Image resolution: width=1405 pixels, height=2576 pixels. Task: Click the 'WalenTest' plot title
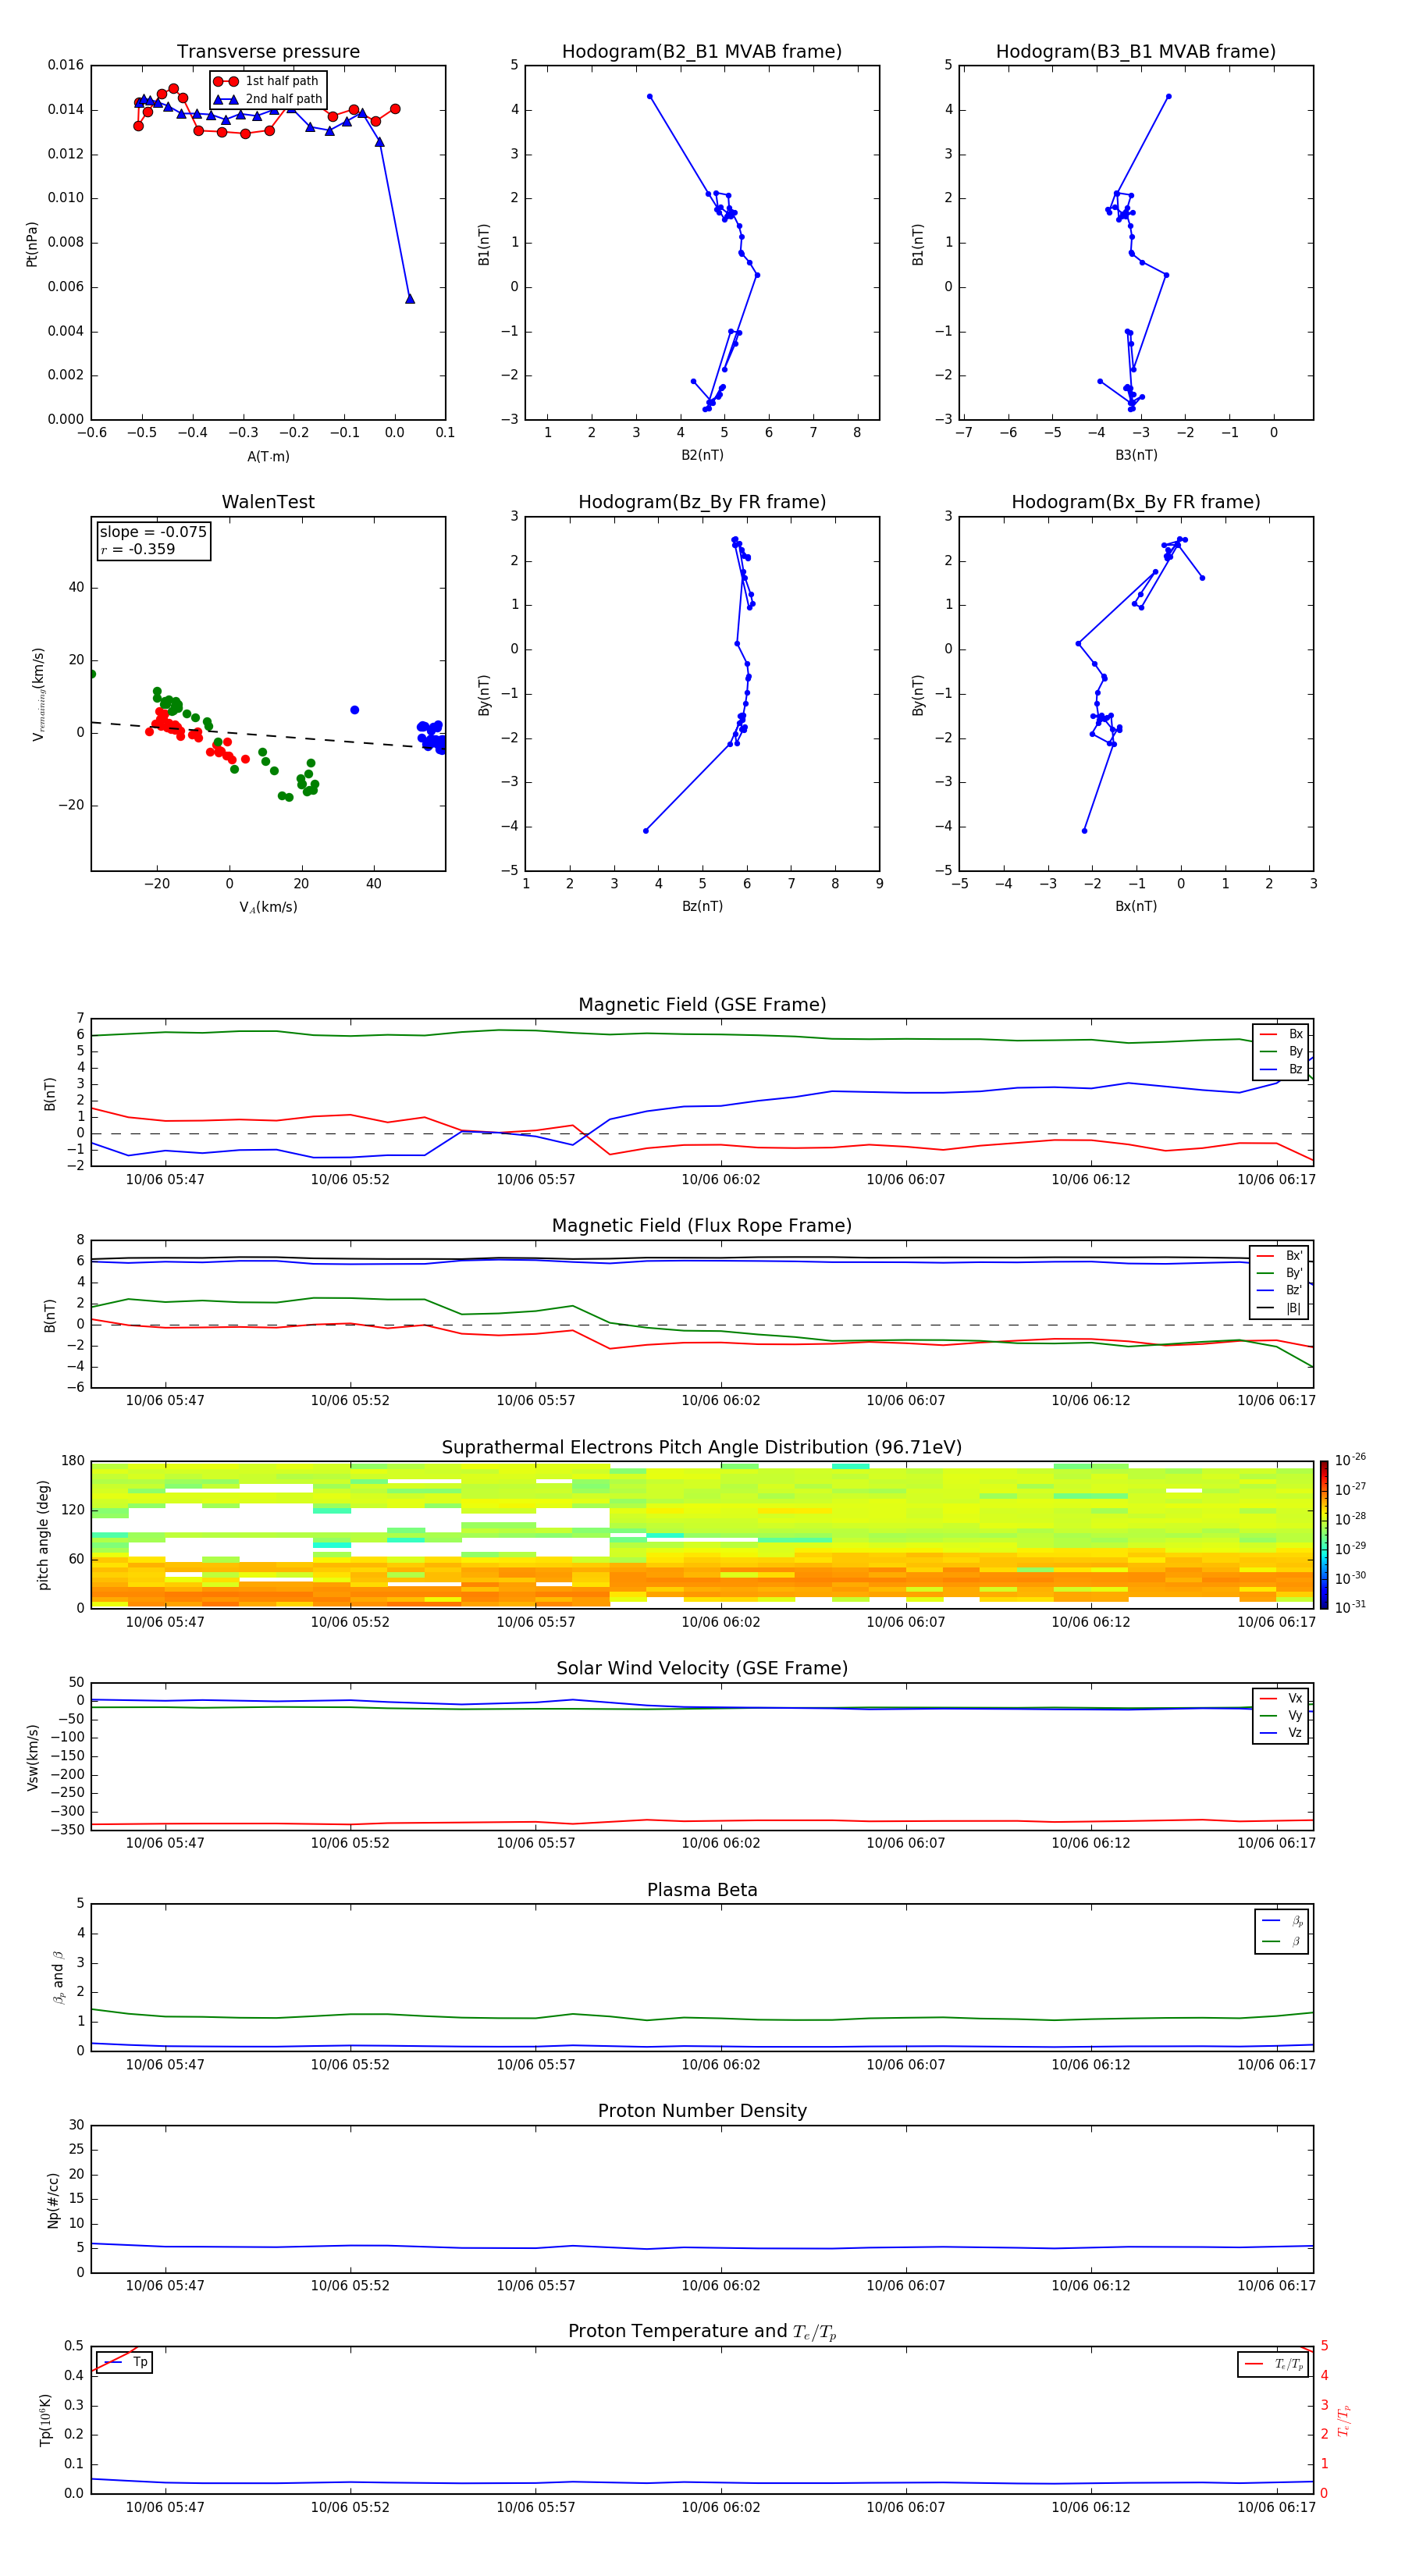click(268, 502)
